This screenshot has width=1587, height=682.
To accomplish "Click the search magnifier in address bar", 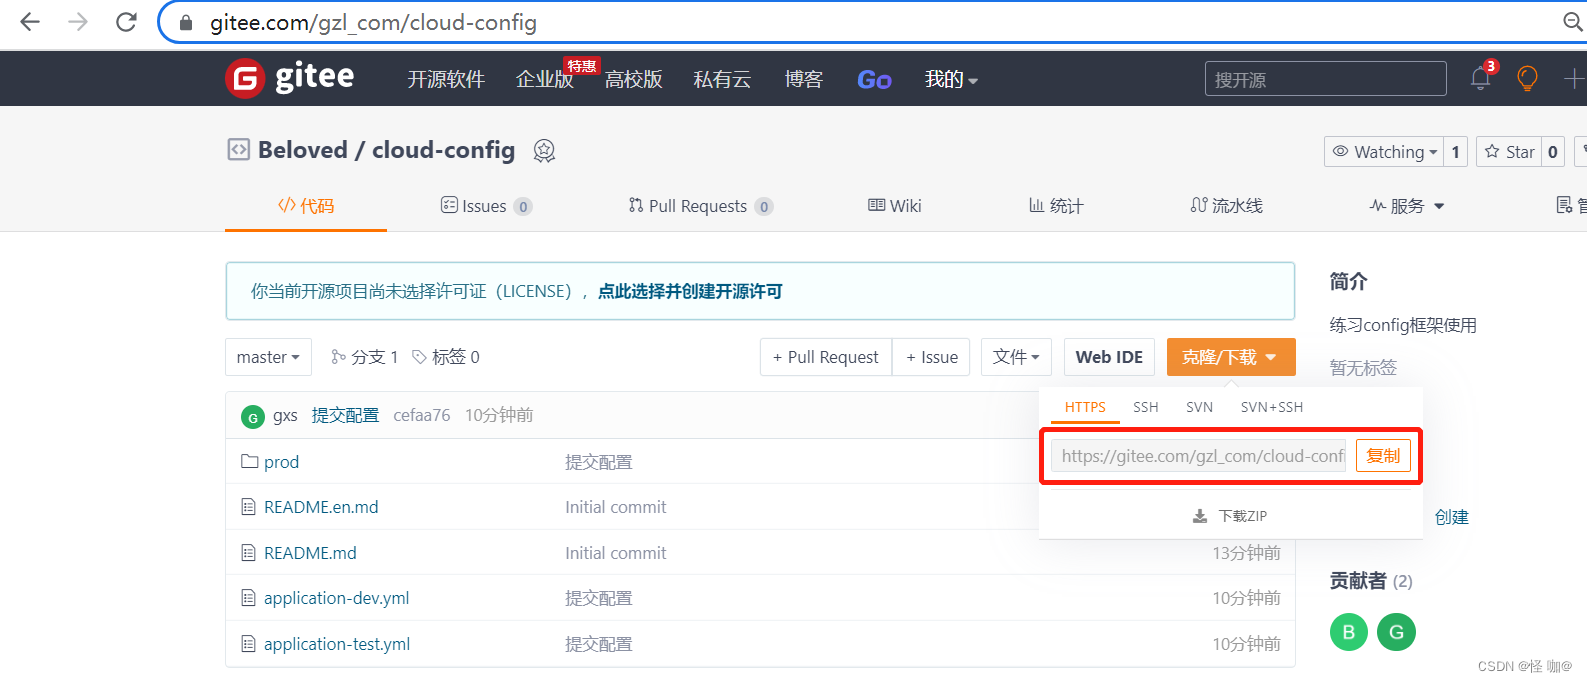I will (x=1573, y=22).
